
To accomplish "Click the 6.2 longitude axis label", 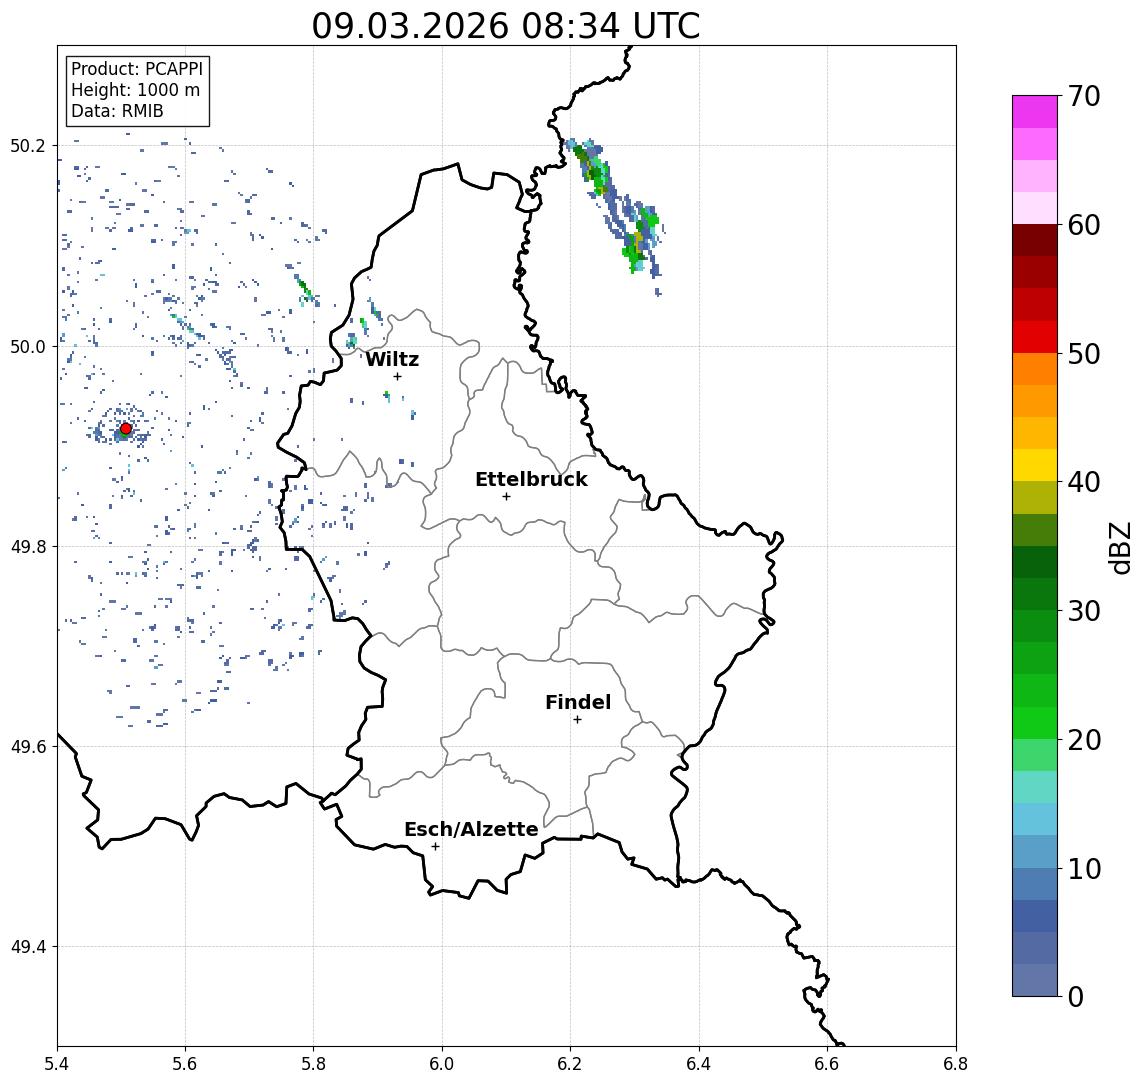I will click(x=570, y=1064).
